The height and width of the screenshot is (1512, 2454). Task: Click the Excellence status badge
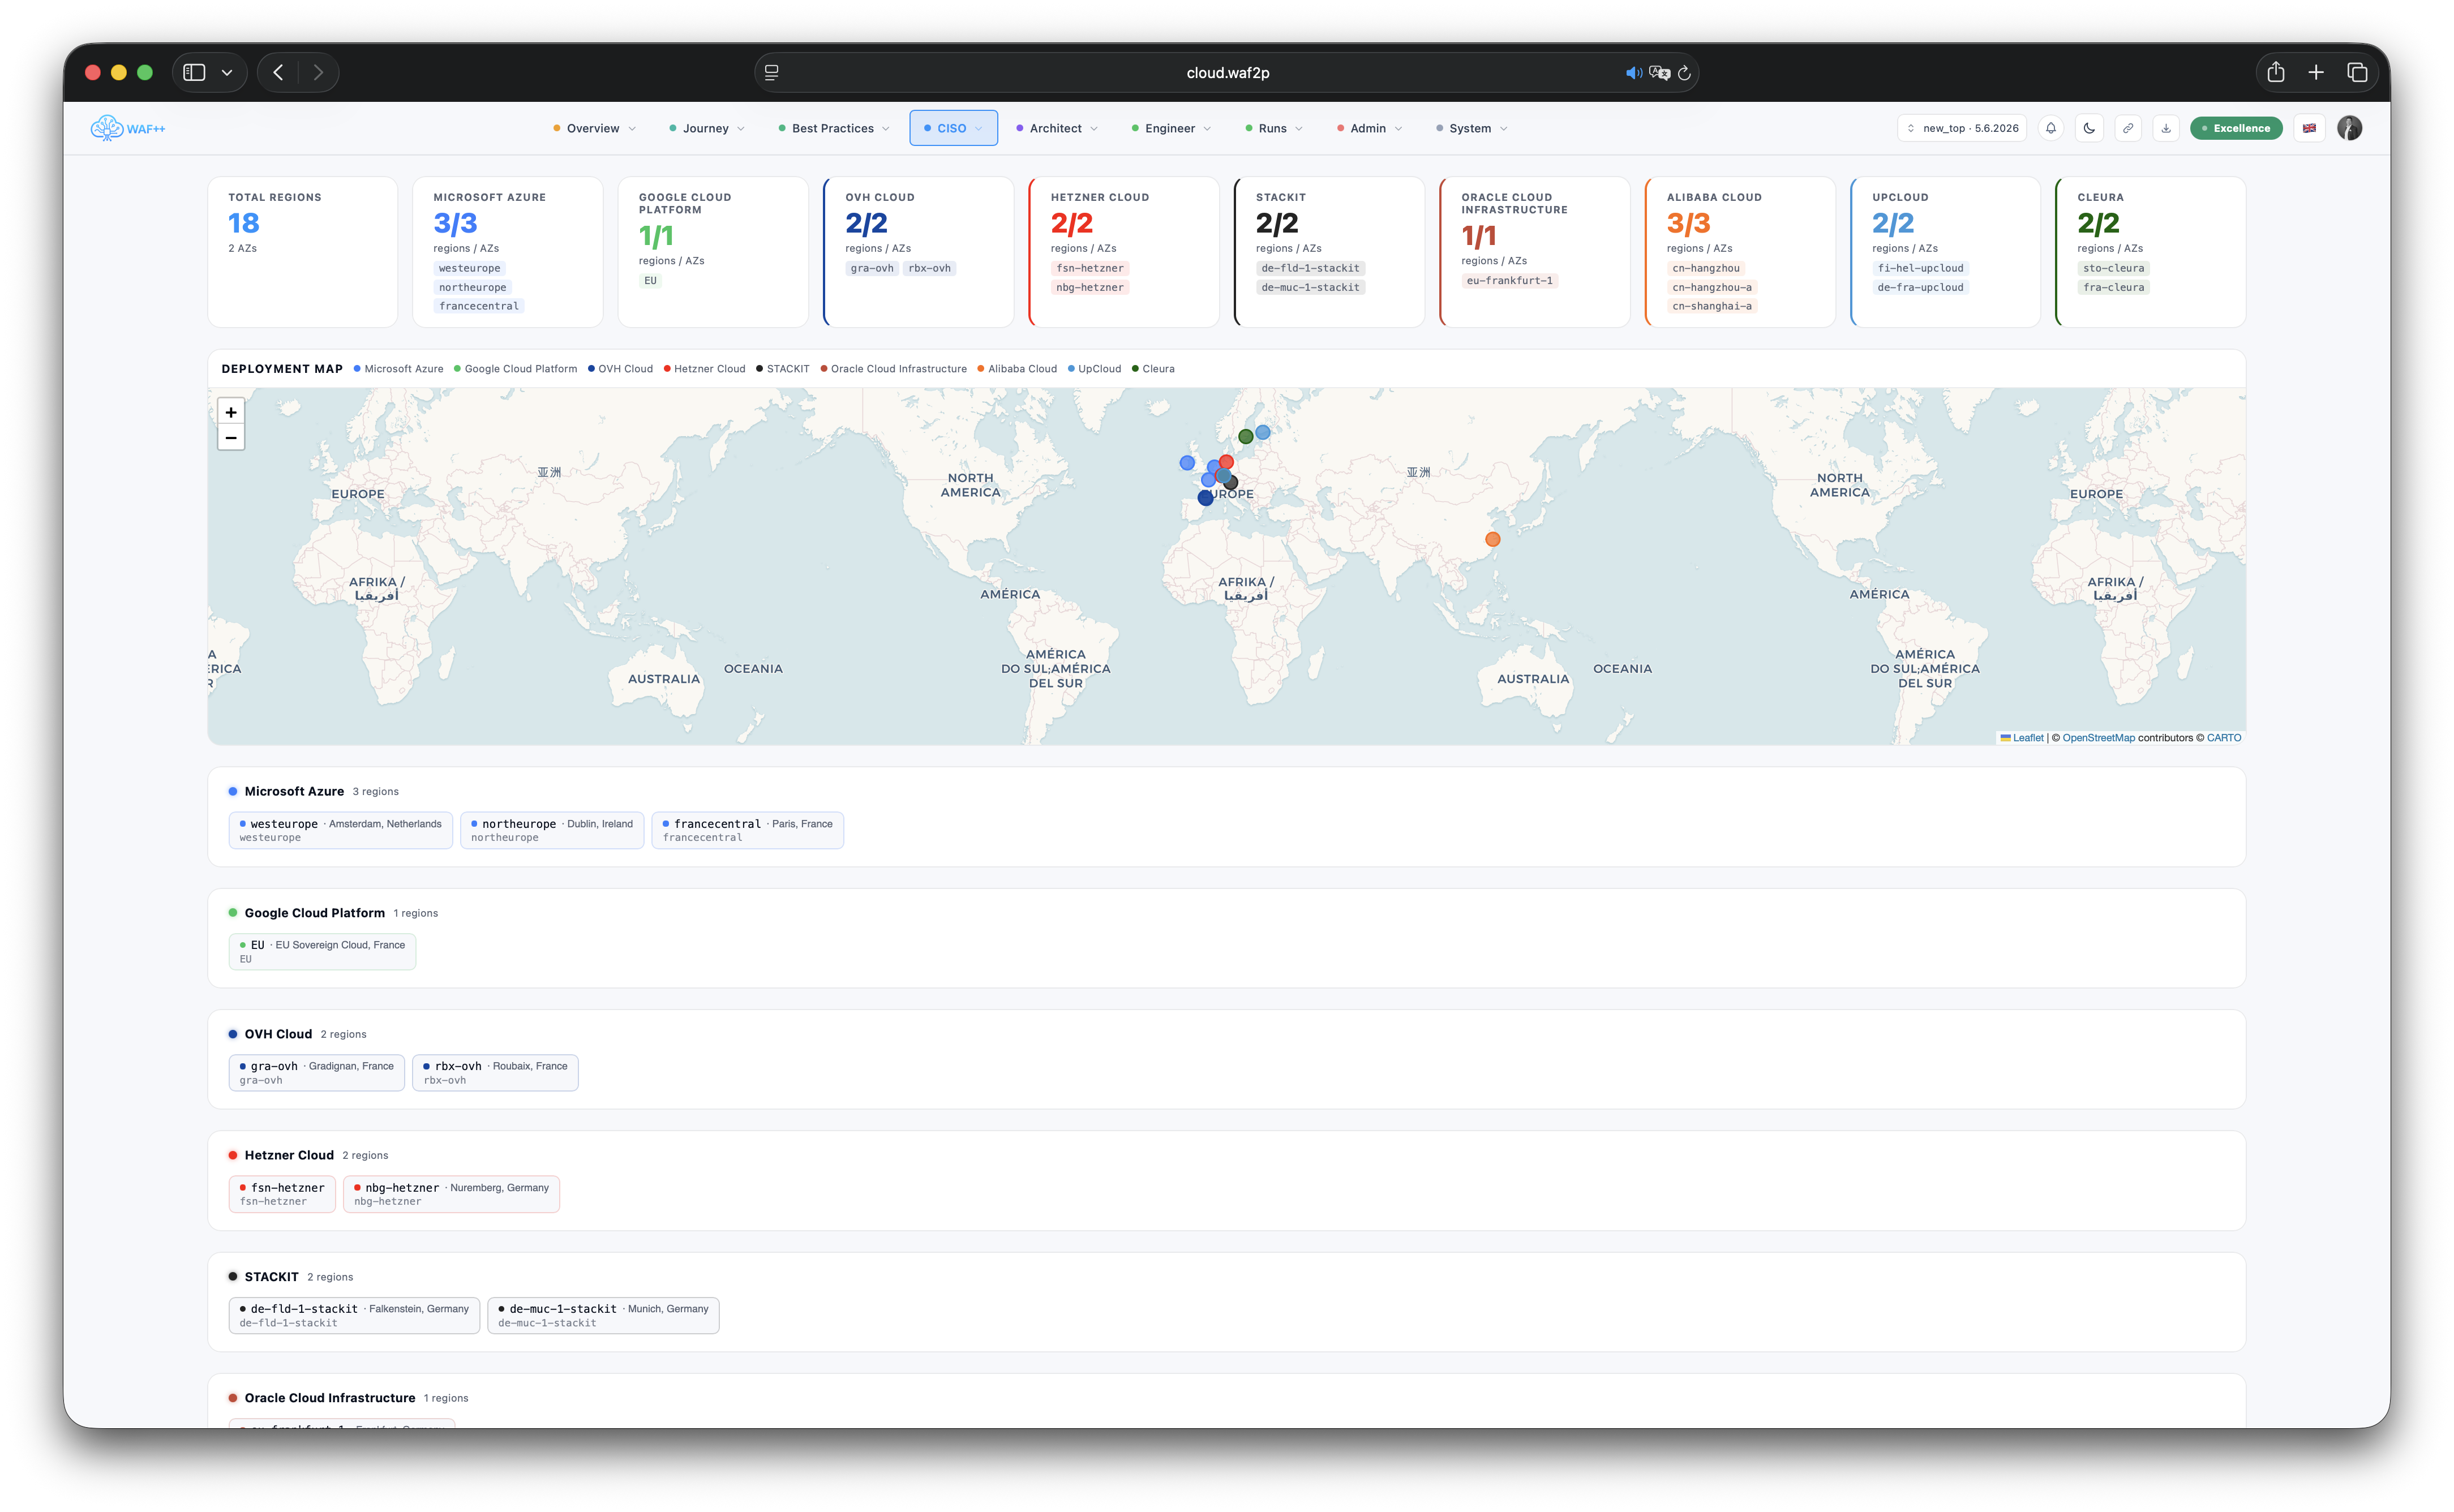click(2236, 128)
